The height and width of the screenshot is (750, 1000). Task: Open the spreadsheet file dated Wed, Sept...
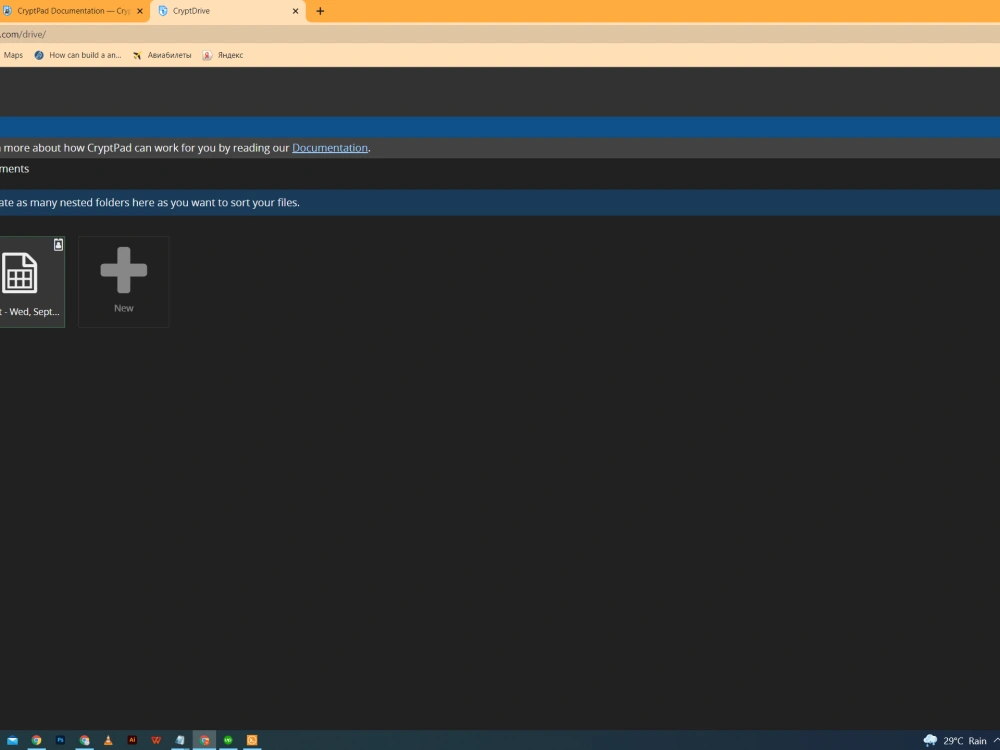[32, 281]
